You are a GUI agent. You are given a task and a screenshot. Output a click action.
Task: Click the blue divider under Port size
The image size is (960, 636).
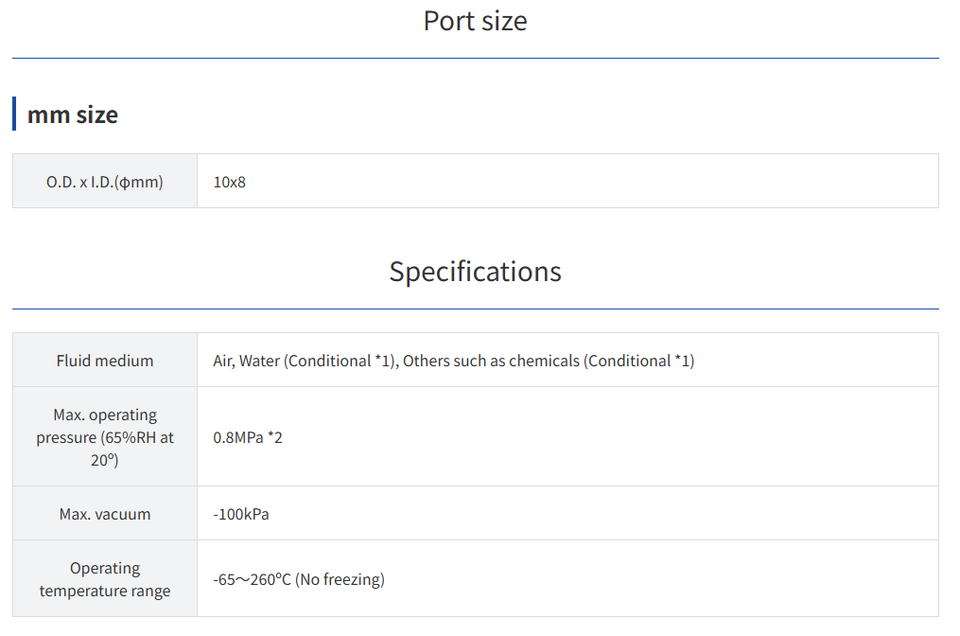475,59
